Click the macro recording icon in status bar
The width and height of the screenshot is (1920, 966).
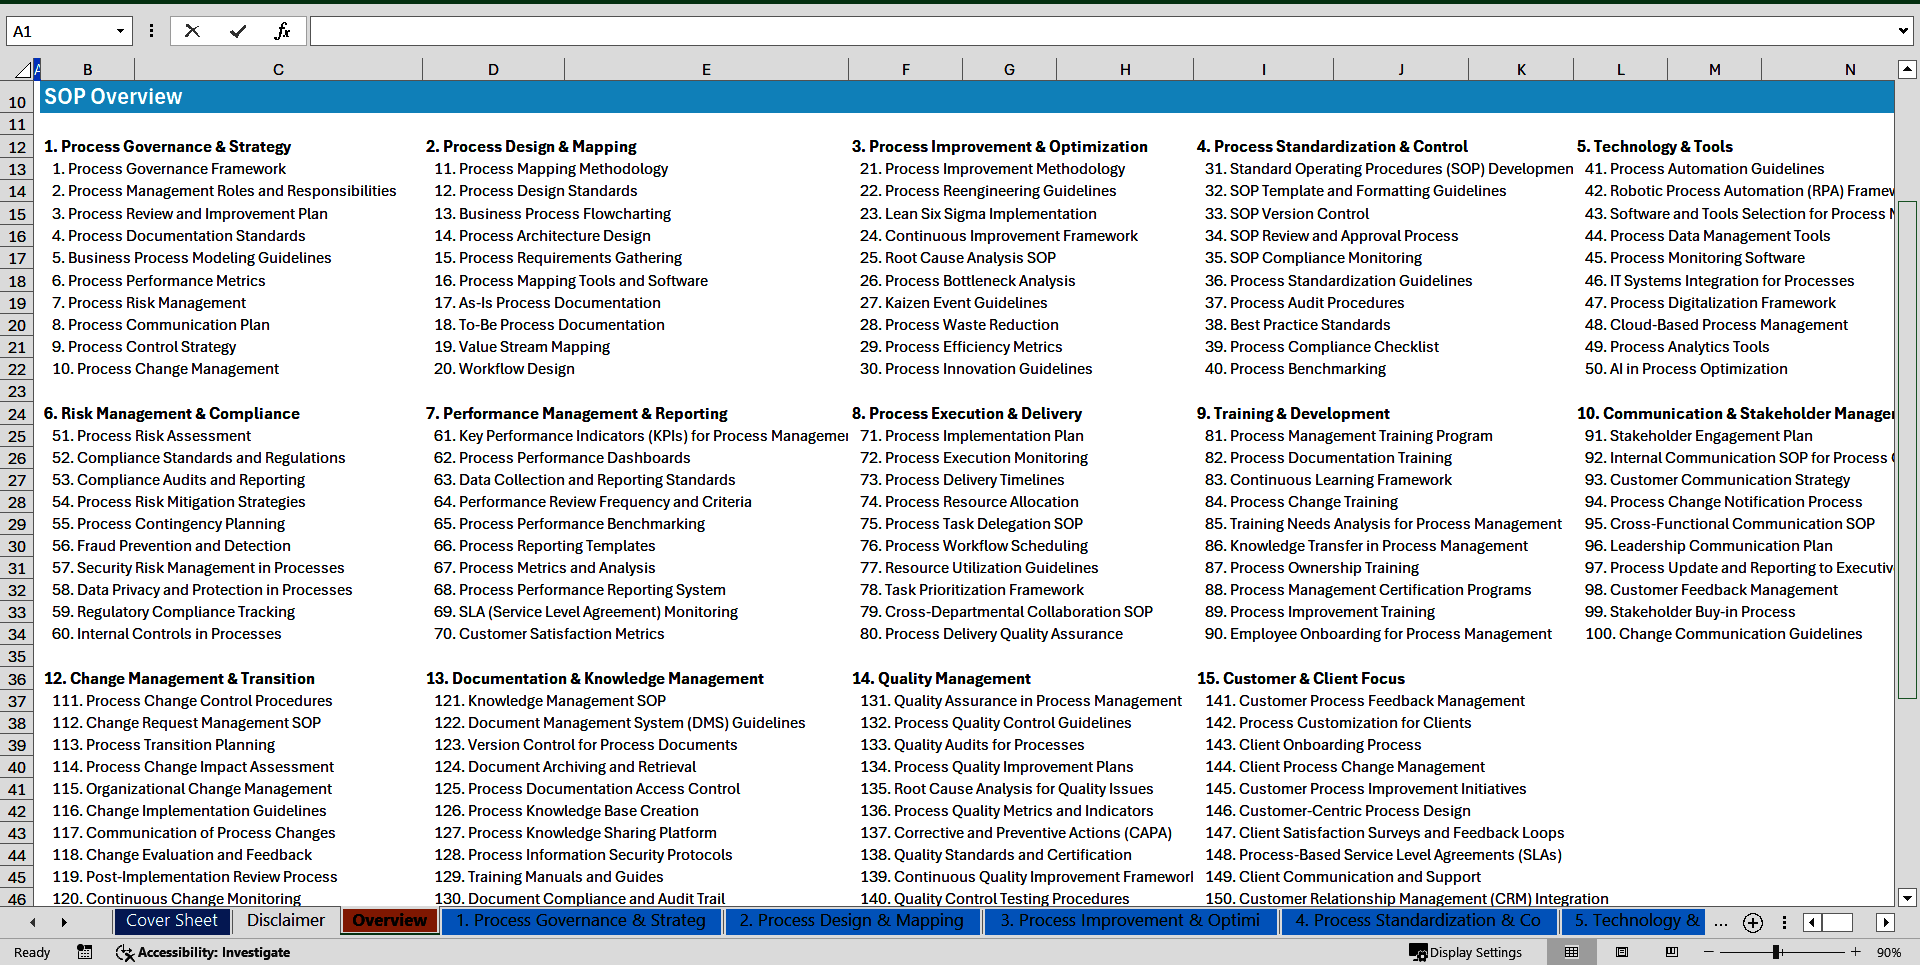pos(85,952)
